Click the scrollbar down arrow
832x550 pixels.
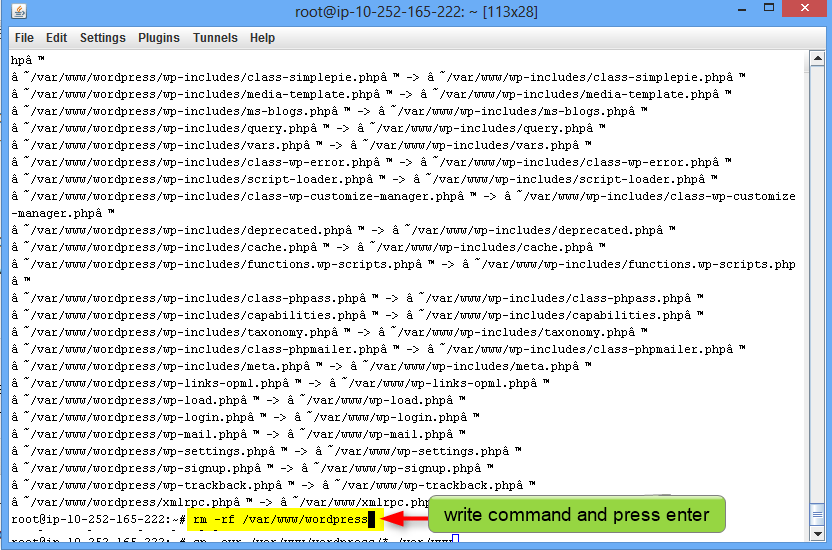[x=817, y=534]
